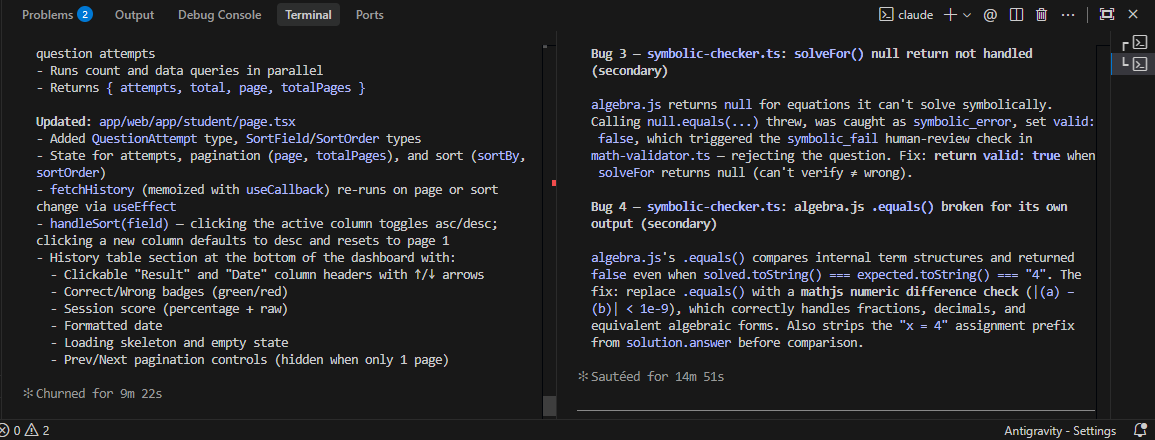Click the fetchHistory identifier
This screenshot has width=1155, height=440.
(91, 189)
